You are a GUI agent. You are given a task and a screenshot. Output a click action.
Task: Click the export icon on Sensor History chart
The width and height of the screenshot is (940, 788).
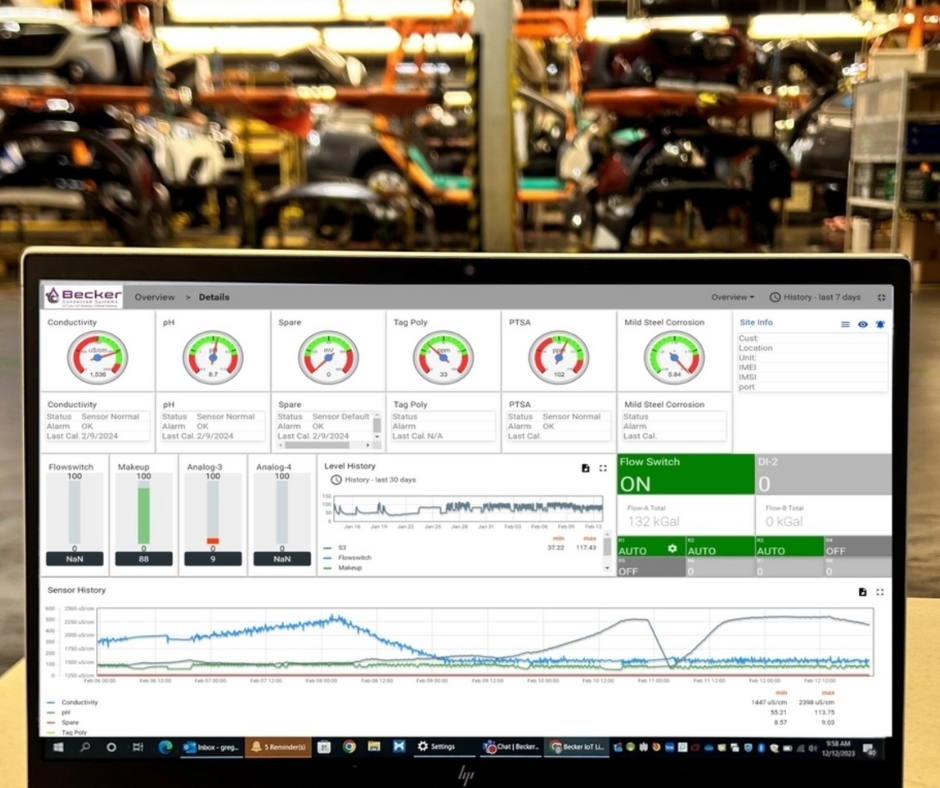point(861,592)
